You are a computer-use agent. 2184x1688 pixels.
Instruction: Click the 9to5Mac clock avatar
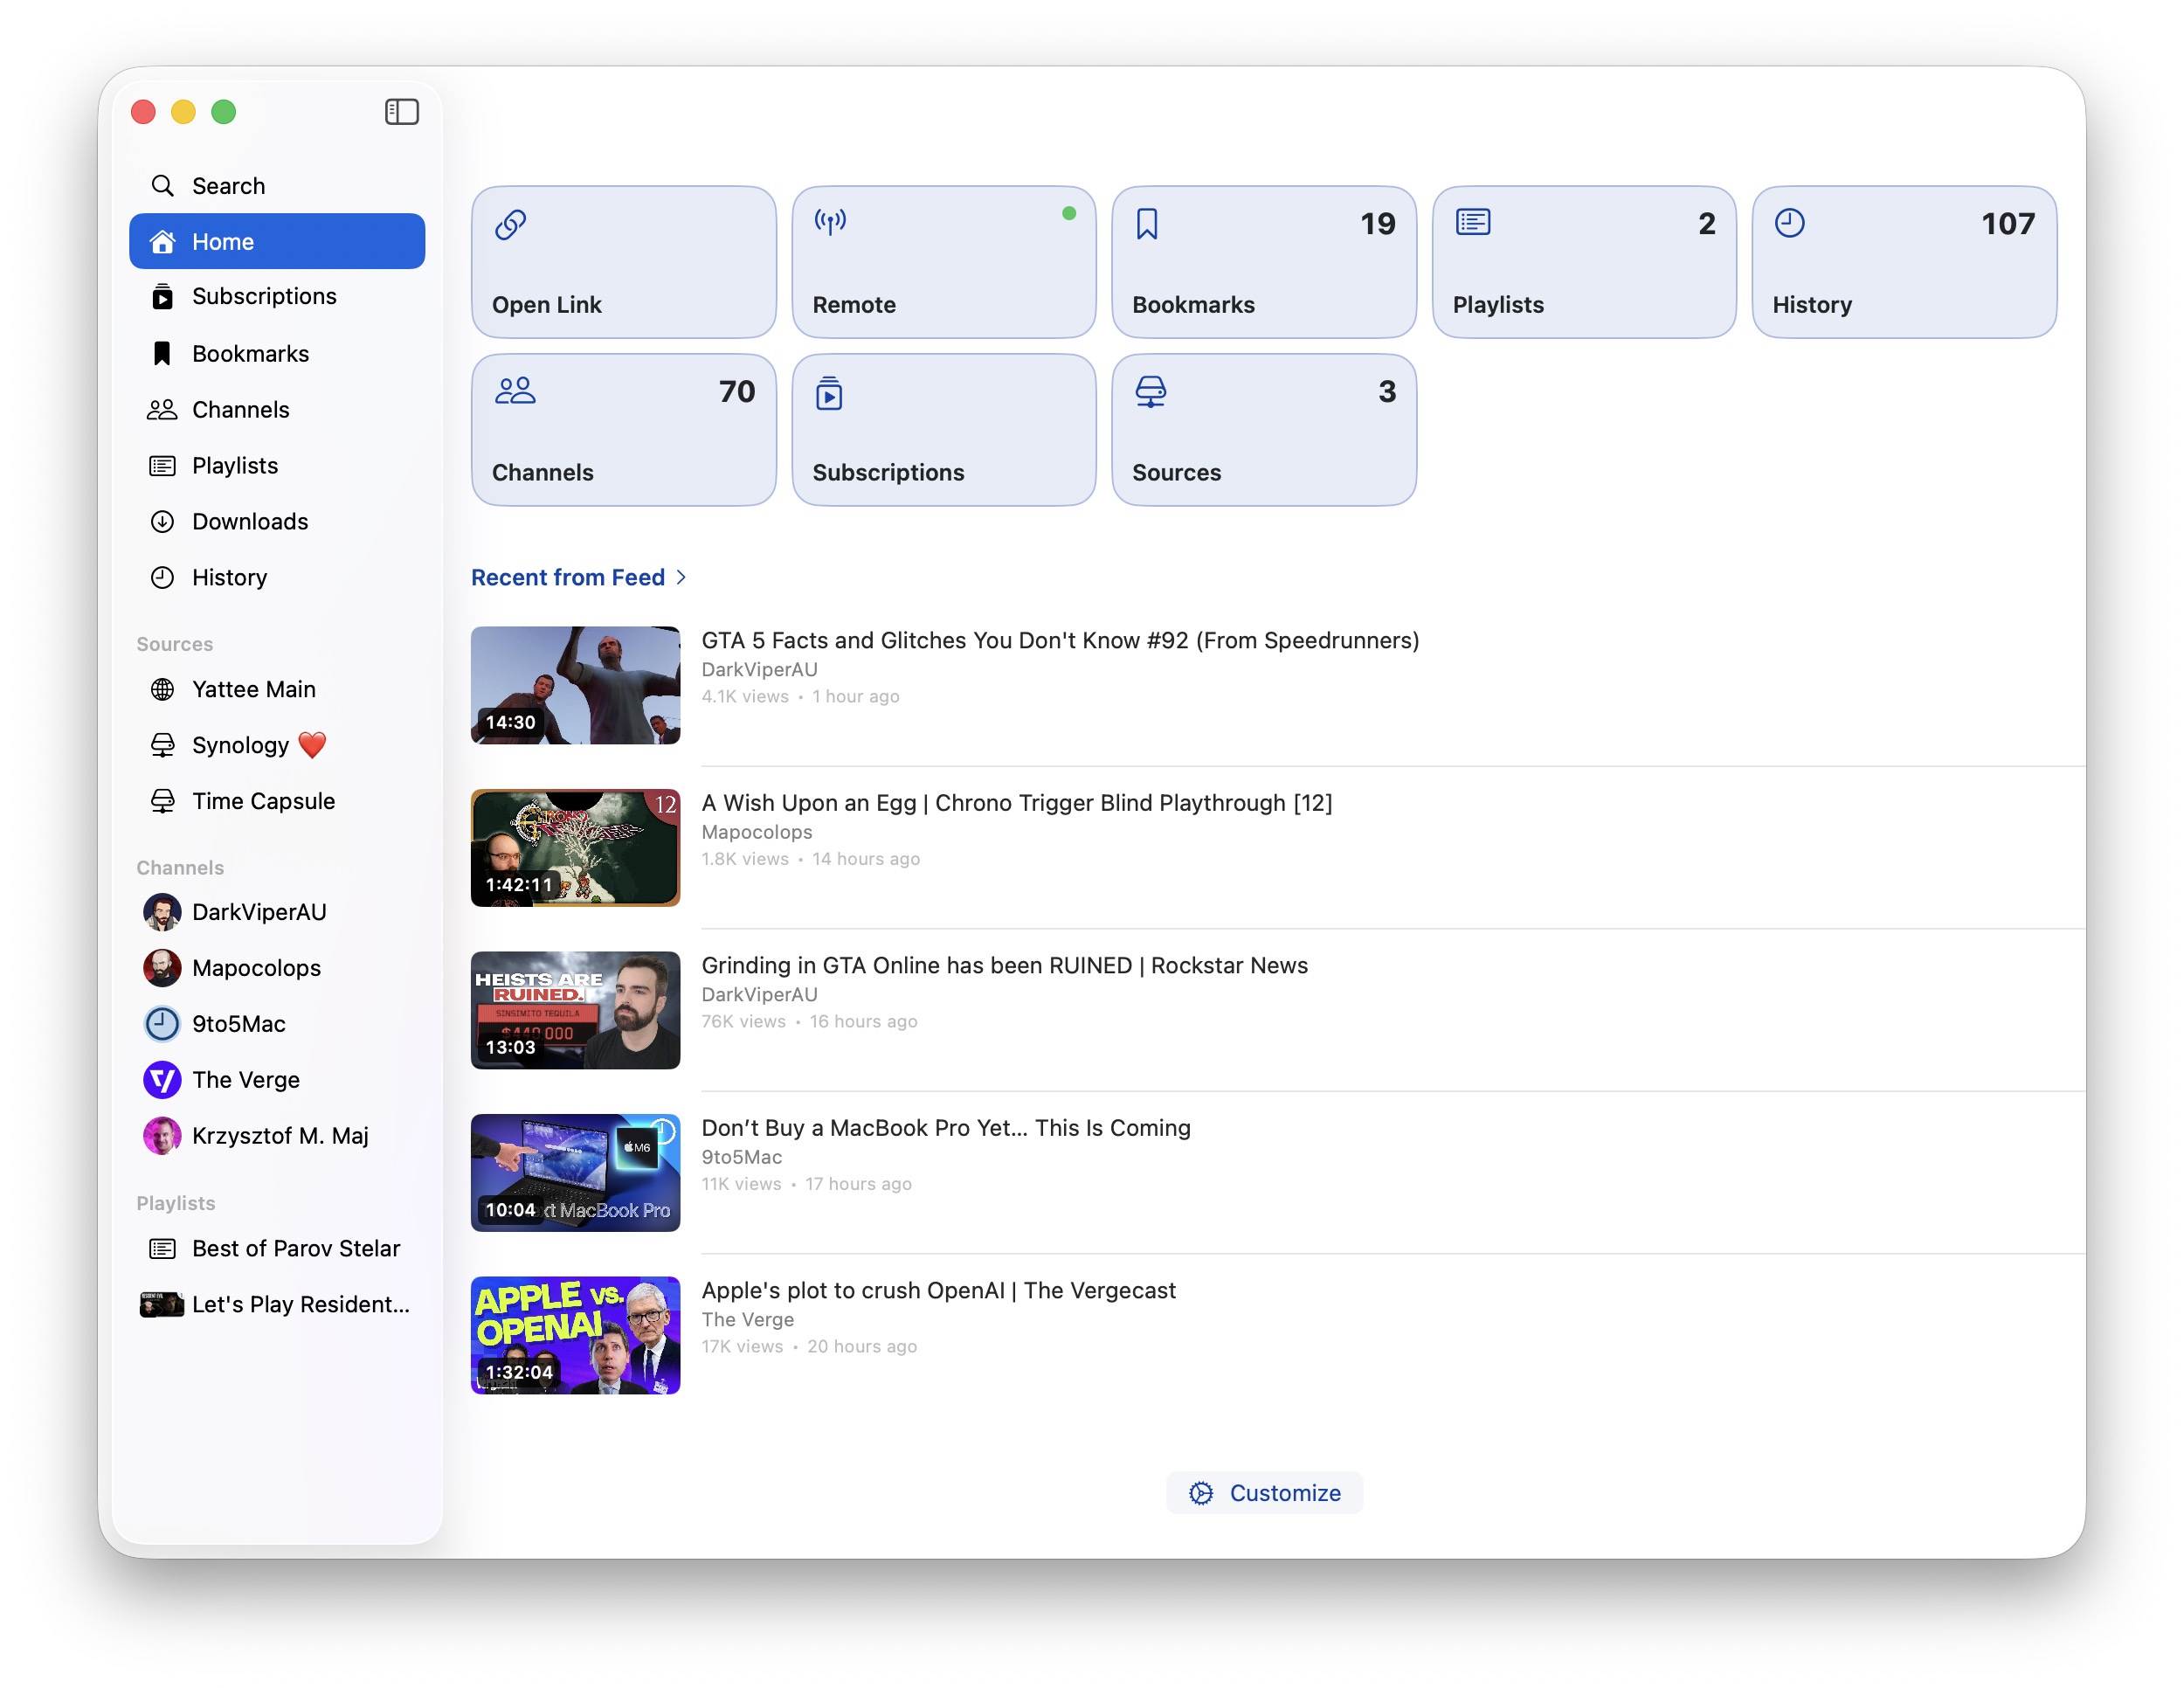(162, 1024)
